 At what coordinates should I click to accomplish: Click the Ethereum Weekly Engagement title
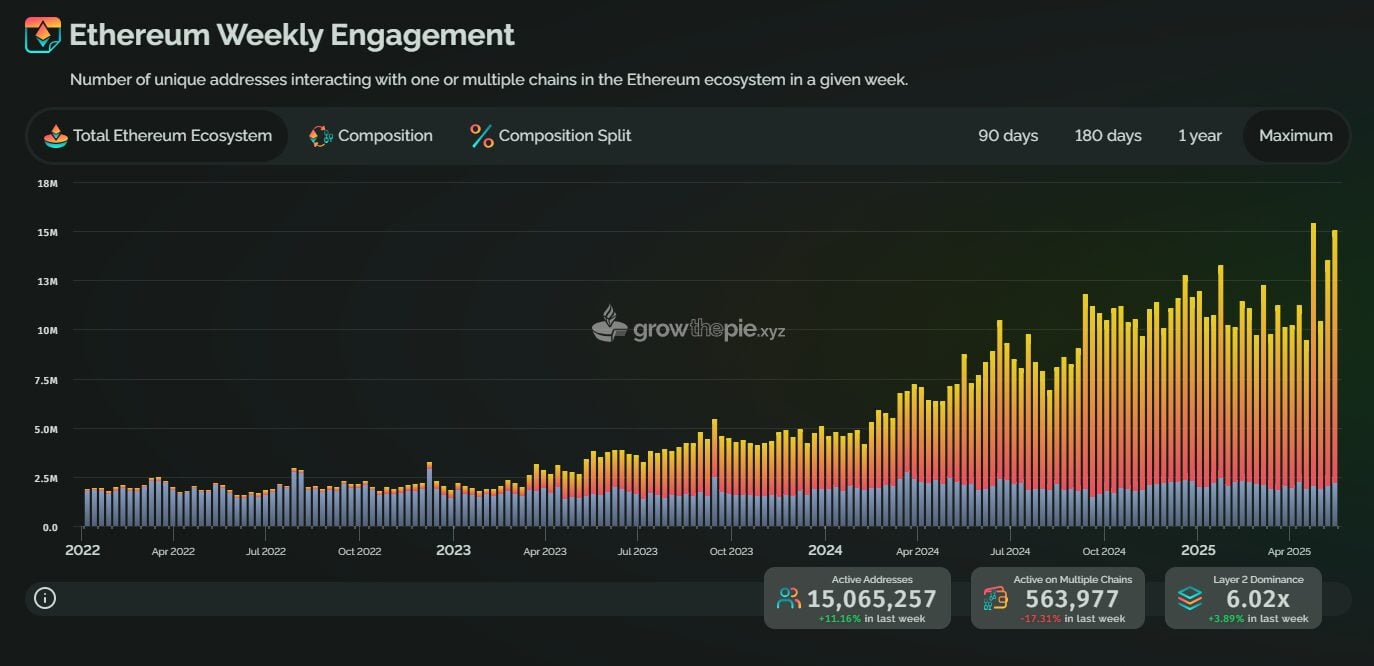291,35
